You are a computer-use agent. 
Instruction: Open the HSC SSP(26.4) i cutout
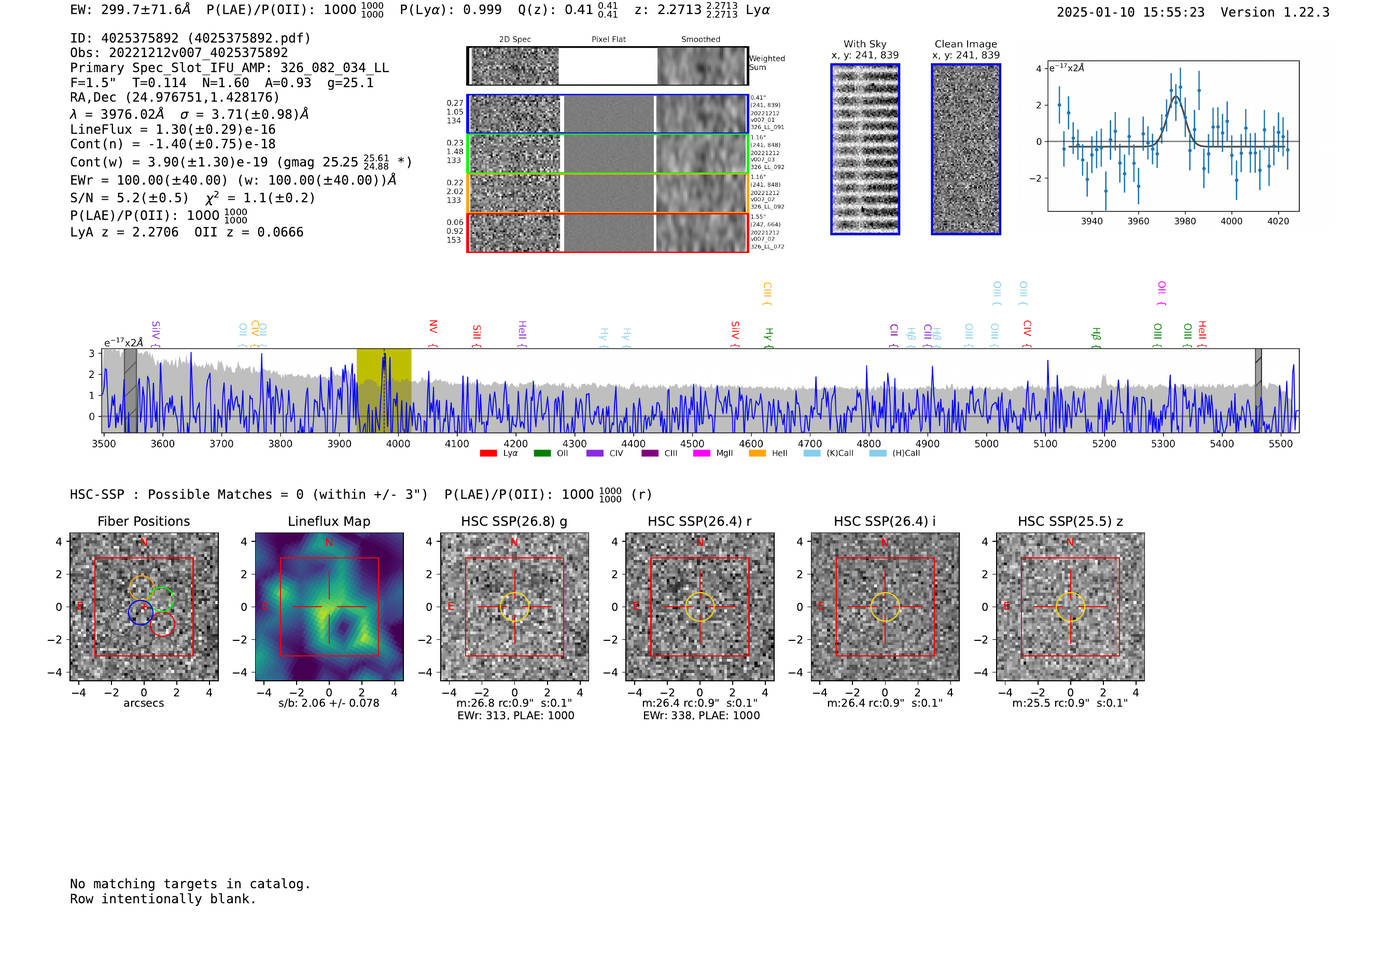pyautogui.click(x=885, y=607)
